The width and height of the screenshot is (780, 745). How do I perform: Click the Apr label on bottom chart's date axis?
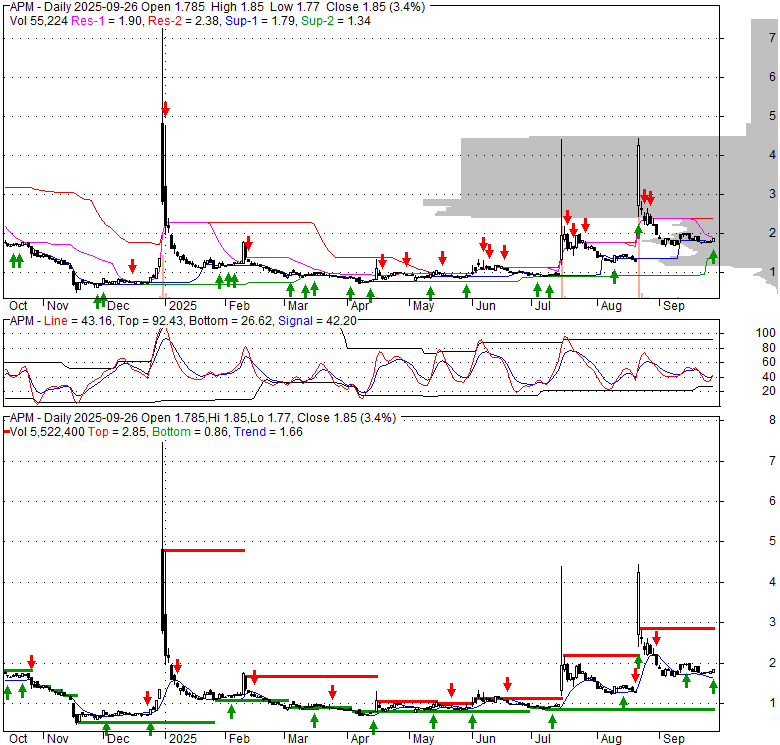tap(360, 739)
